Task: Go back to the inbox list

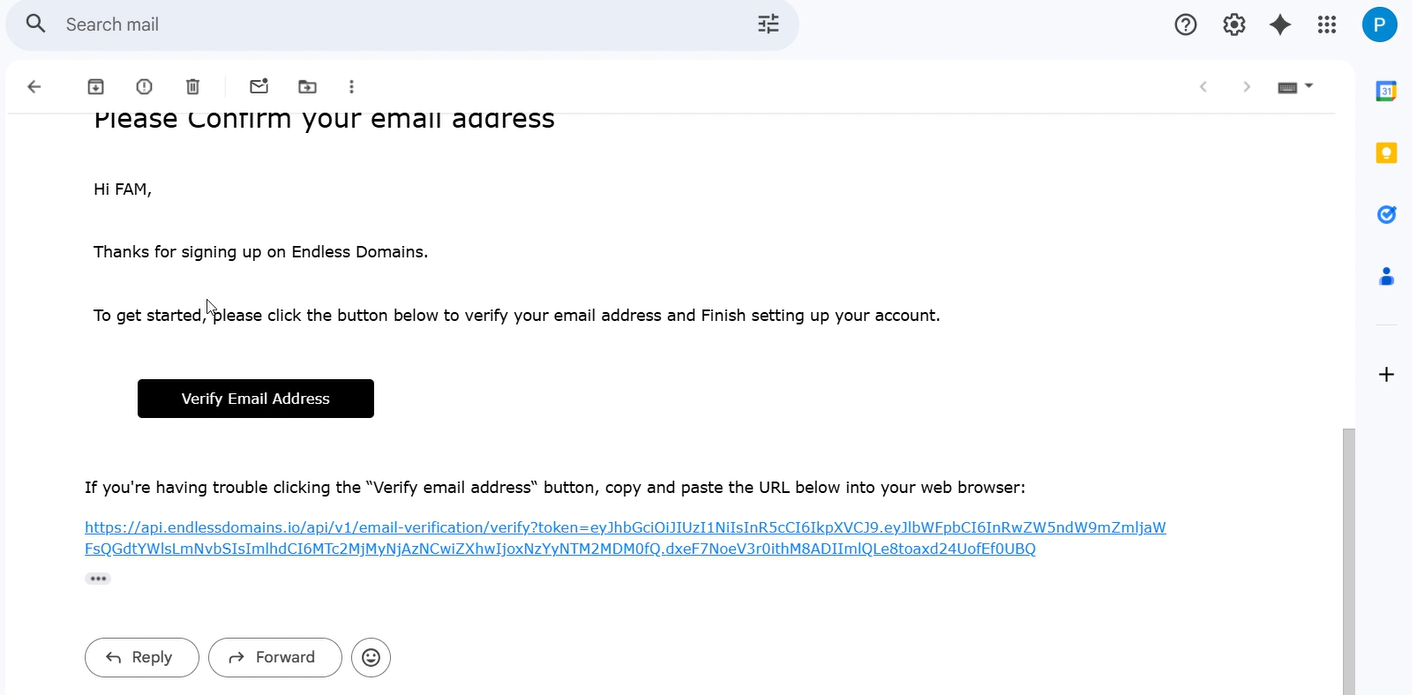Action: coord(34,87)
